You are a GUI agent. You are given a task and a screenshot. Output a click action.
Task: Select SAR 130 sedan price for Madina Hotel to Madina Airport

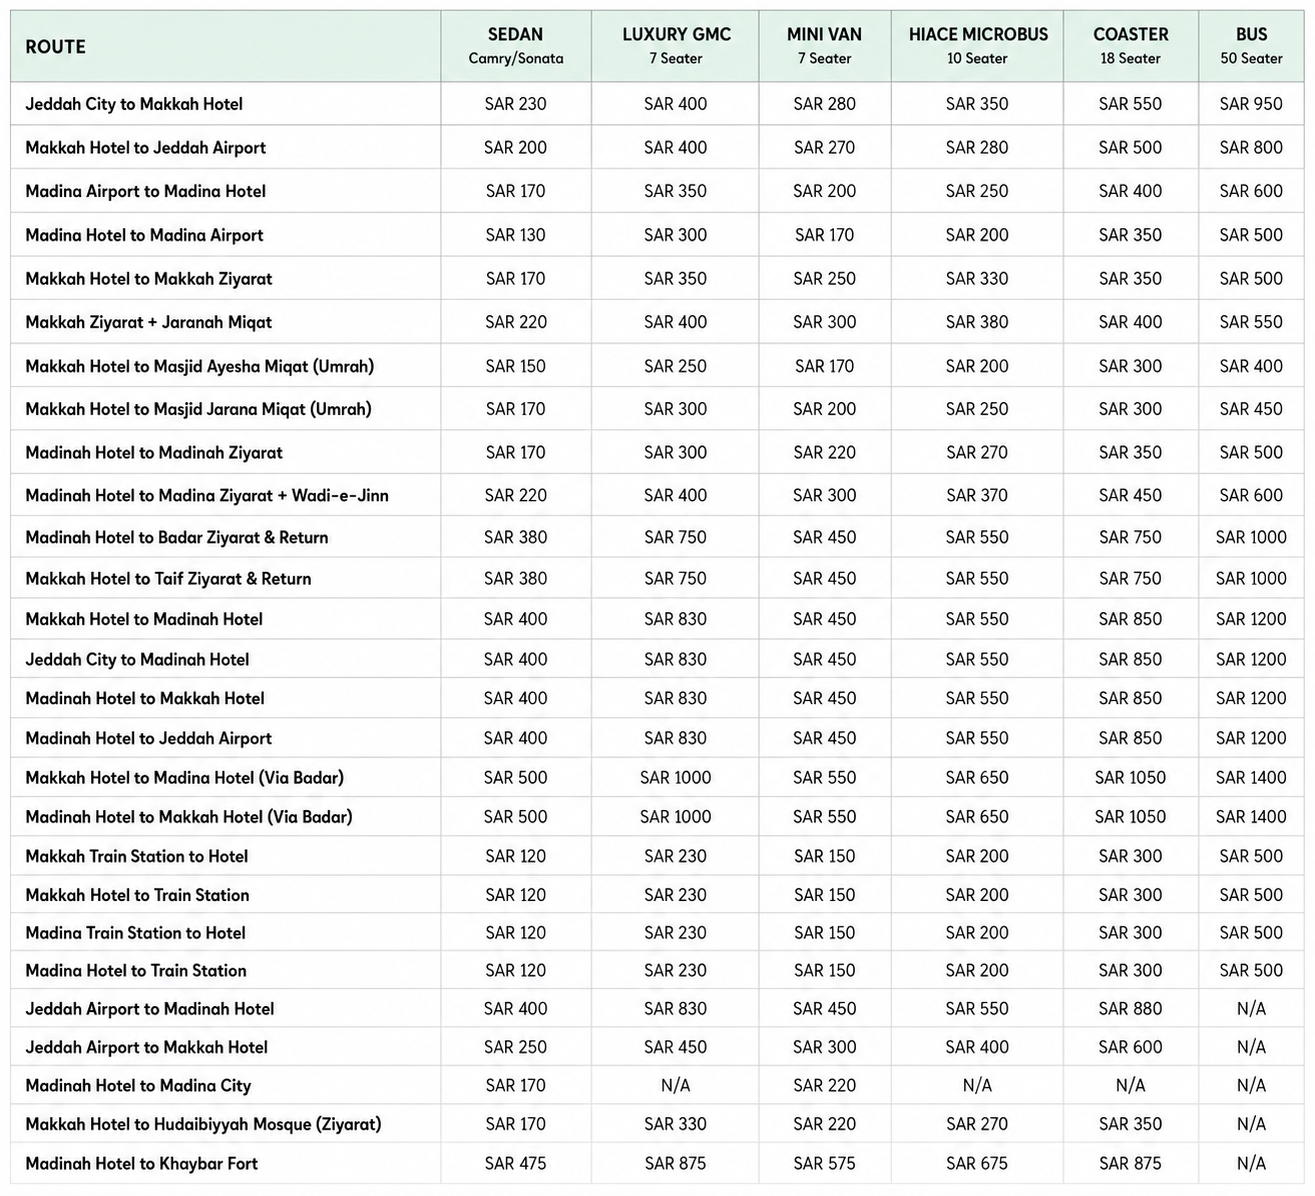tap(516, 235)
